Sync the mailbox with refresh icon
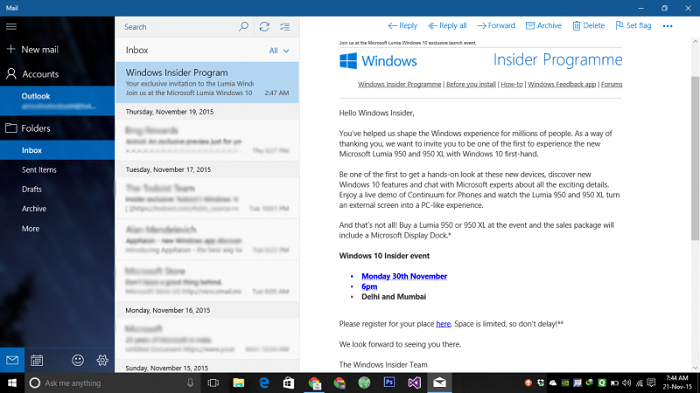This screenshot has height=393, width=700. pyautogui.click(x=264, y=27)
